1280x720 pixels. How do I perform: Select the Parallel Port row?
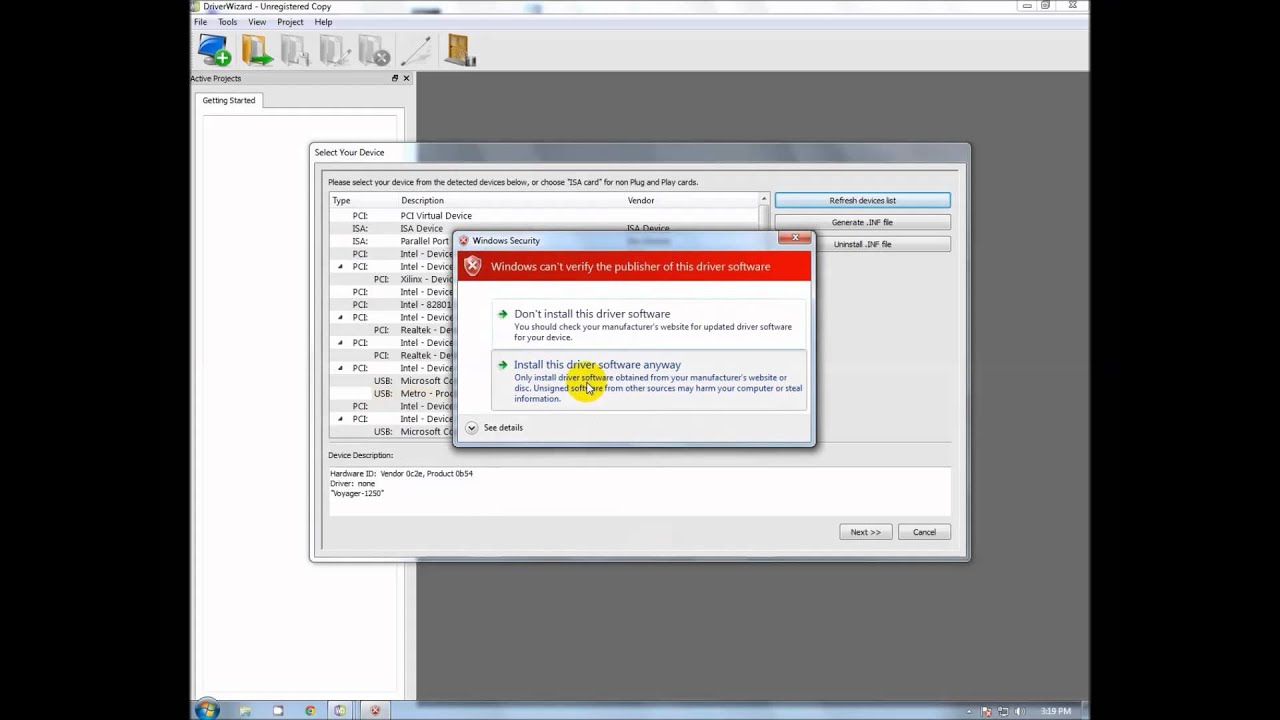392,241
